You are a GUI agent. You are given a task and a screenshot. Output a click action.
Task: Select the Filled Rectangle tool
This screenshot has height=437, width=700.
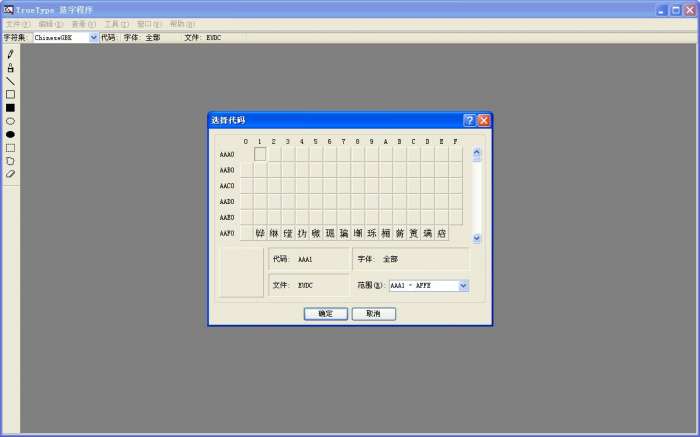tap(10, 107)
